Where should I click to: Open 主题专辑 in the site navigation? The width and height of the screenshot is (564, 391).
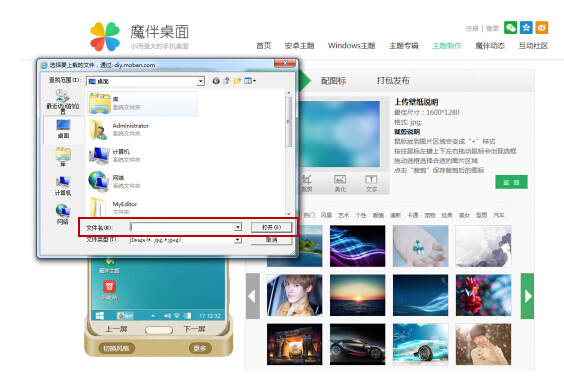tap(404, 46)
